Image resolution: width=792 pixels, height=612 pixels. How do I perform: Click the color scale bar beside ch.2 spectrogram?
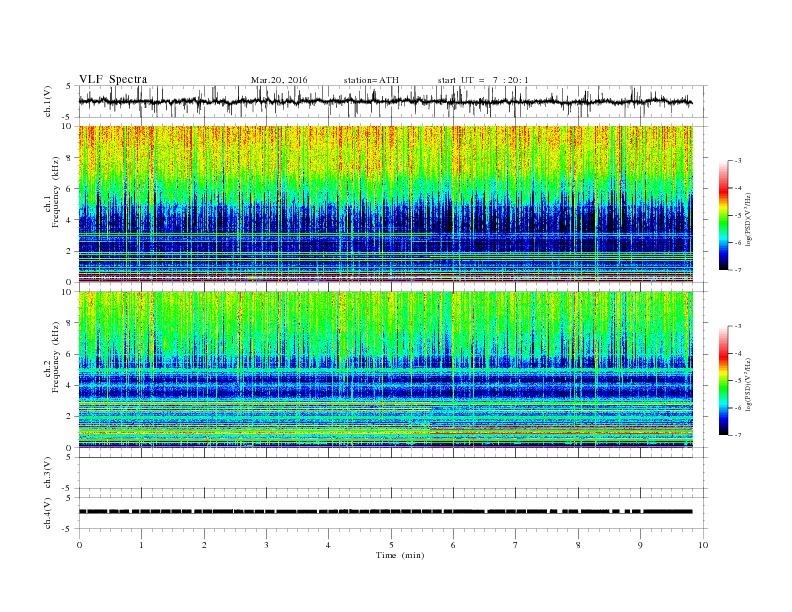pyautogui.click(x=724, y=380)
